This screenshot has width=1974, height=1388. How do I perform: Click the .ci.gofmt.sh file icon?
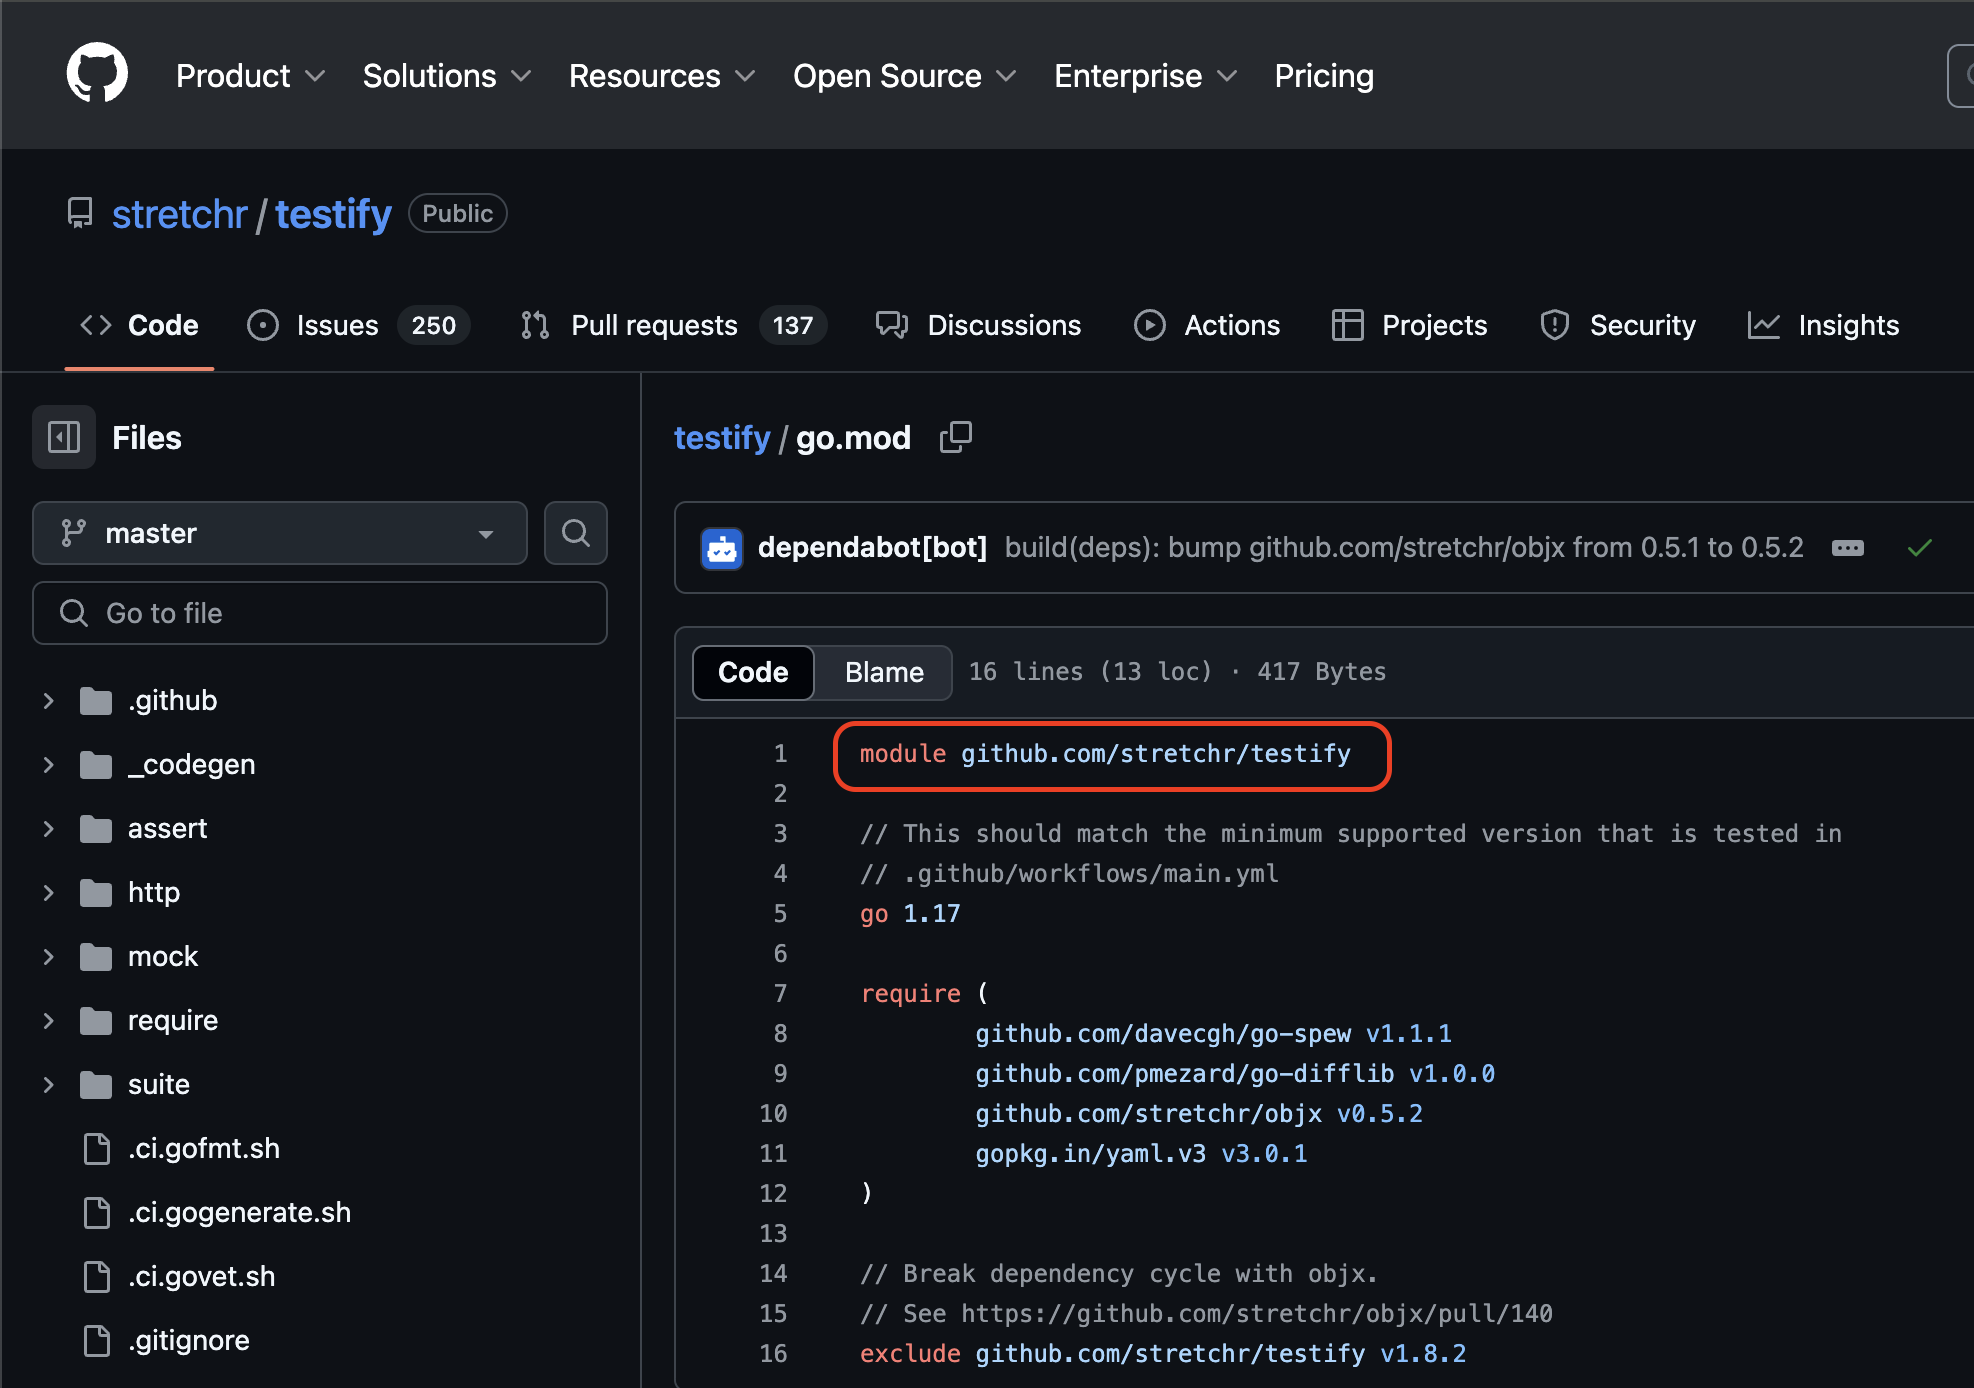point(97,1149)
